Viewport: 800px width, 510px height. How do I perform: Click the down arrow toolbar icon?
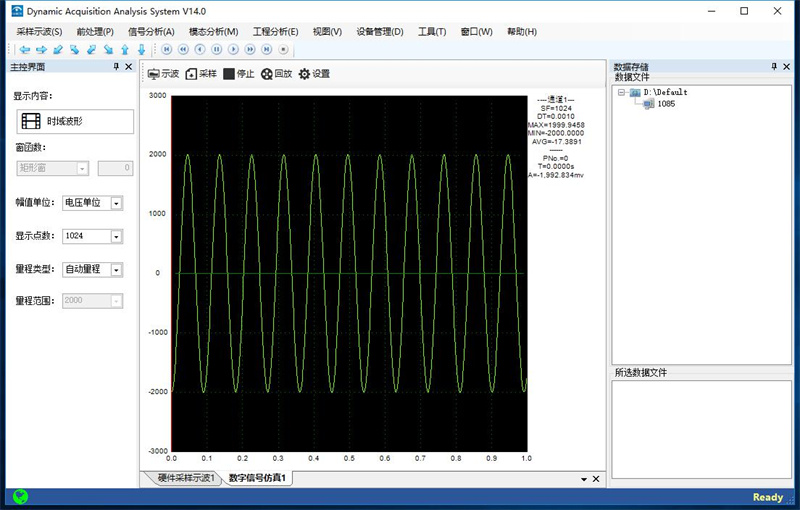pyautogui.click(x=141, y=49)
